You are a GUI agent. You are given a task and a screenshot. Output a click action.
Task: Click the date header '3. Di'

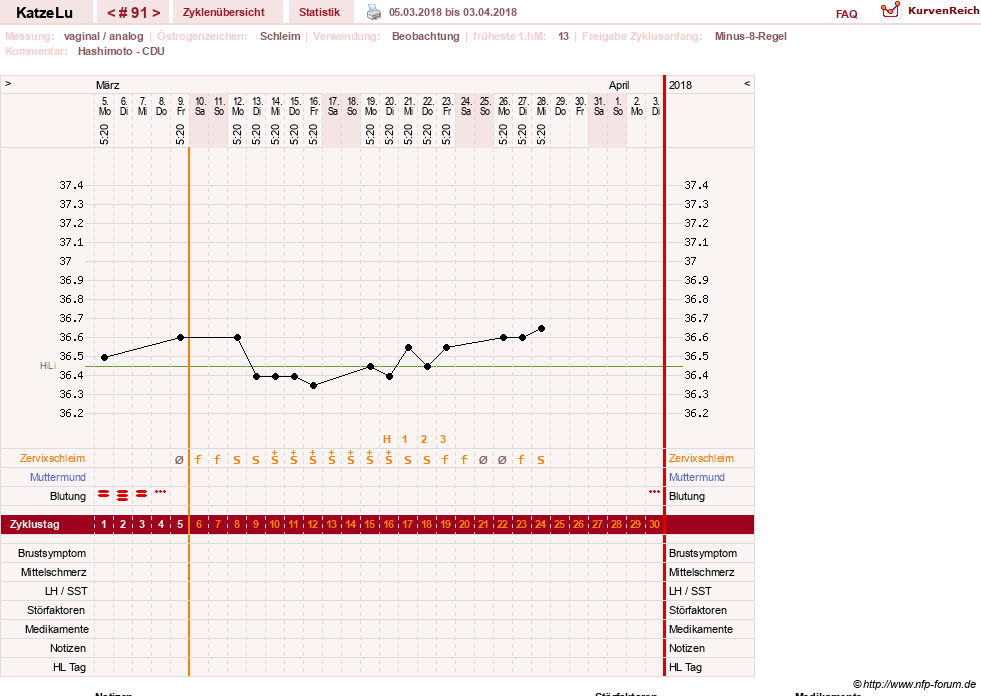click(656, 106)
